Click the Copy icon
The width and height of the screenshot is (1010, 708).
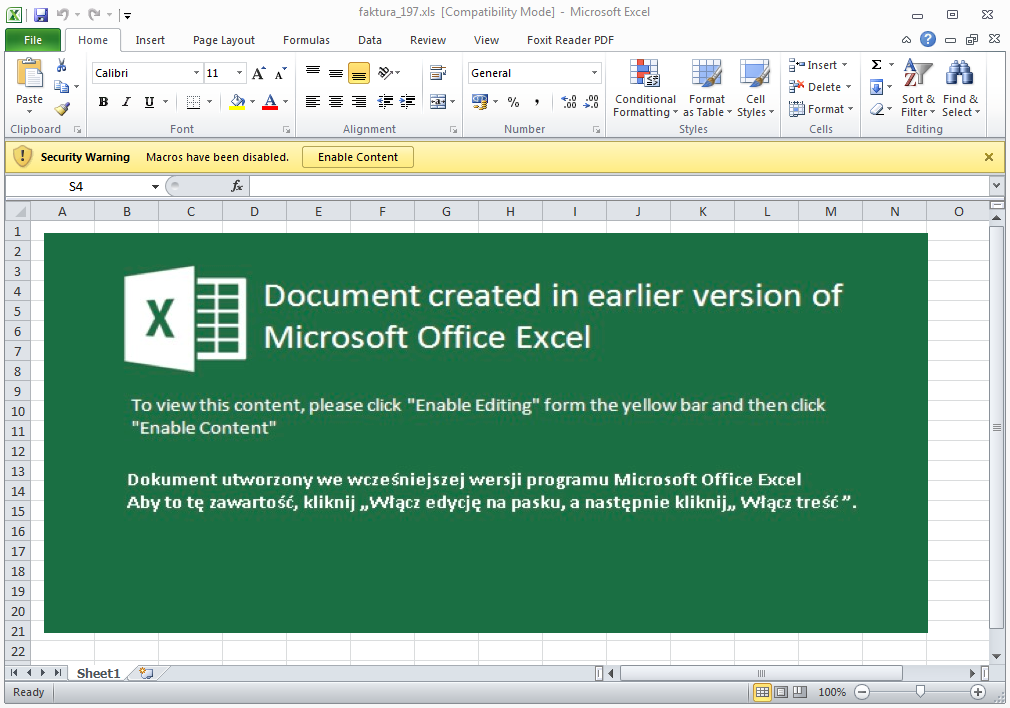(61, 86)
